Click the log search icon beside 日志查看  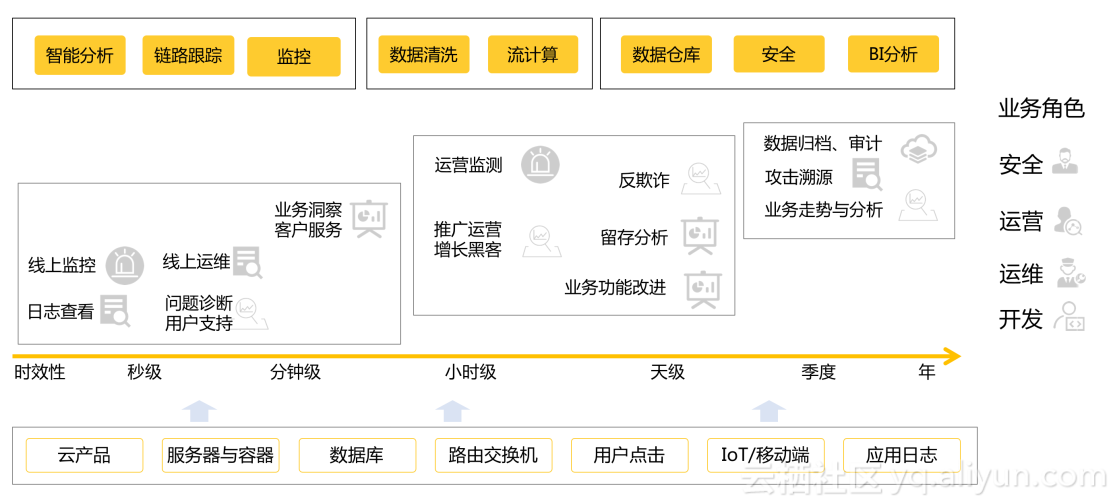tap(115, 310)
